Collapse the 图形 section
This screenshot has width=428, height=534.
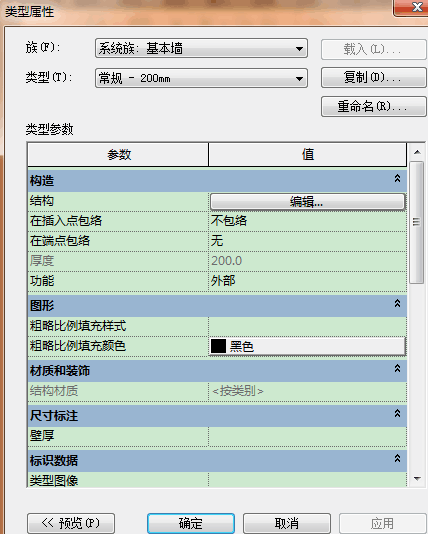(397, 303)
